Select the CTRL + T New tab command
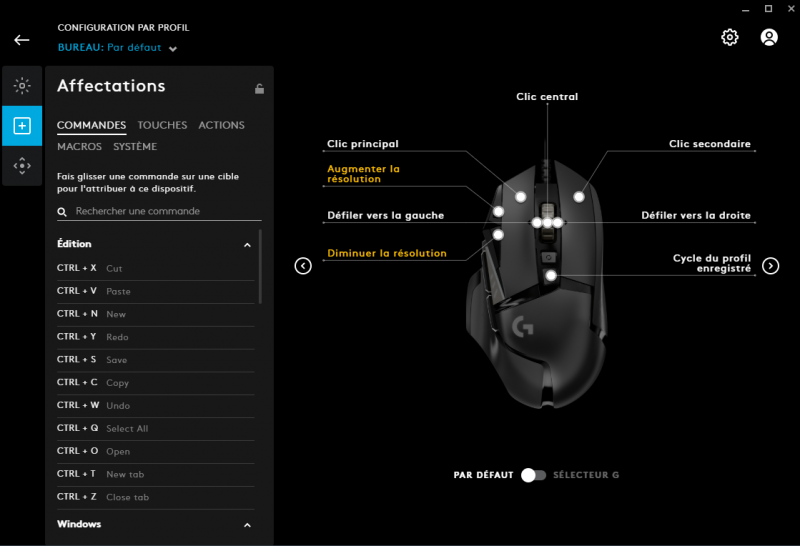Viewport: 800px width, 546px height. (x=156, y=475)
